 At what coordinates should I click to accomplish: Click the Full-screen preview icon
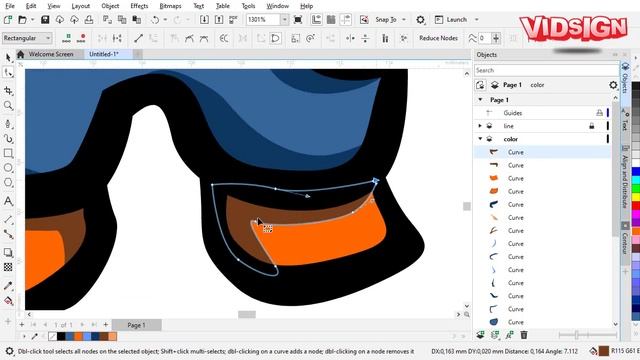298,20
